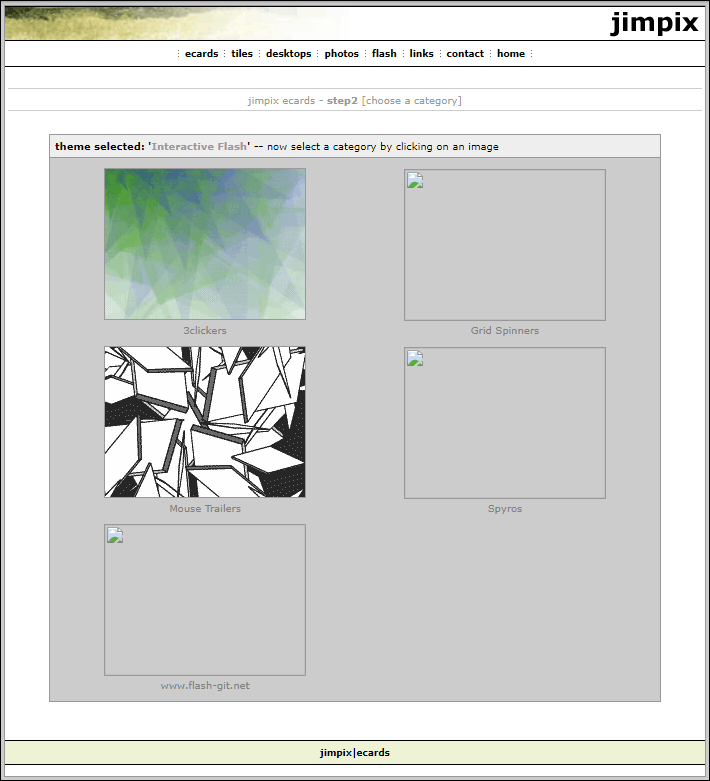The width and height of the screenshot is (710, 781).
Task: Click the Grid Spinners caption text
Action: pos(505,331)
